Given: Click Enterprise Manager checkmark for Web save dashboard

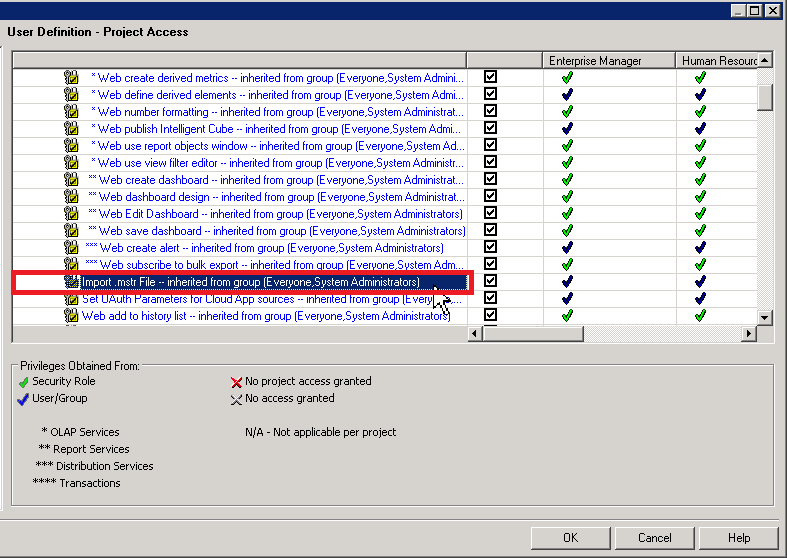Looking at the screenshot, I should pos(567,231).
